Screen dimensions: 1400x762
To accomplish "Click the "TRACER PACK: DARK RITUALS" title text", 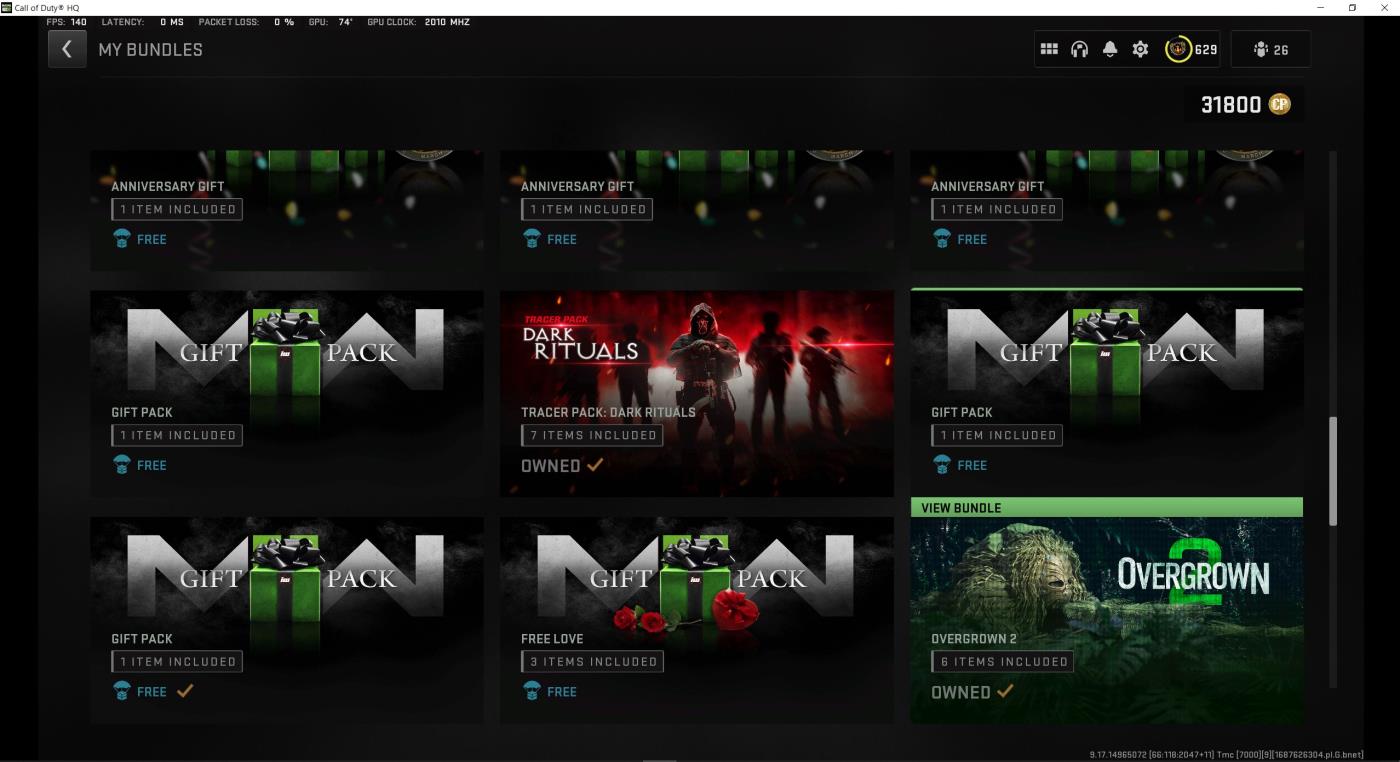I will pyautogui.click(x=608, y=412).
